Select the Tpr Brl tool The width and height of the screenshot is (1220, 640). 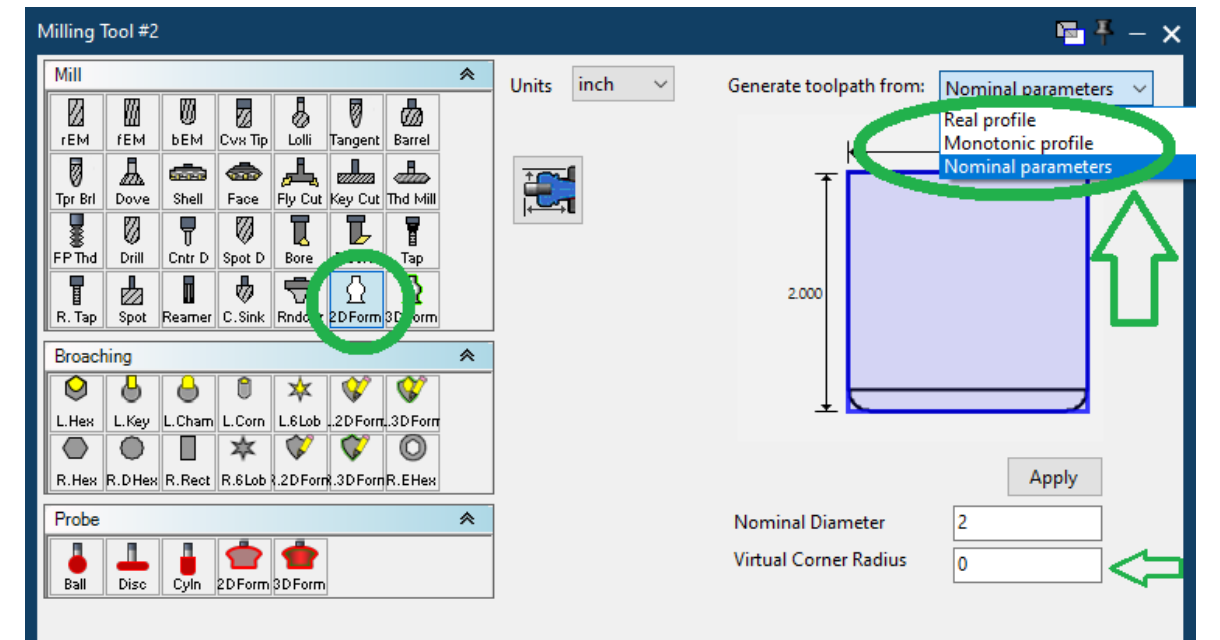75,181
